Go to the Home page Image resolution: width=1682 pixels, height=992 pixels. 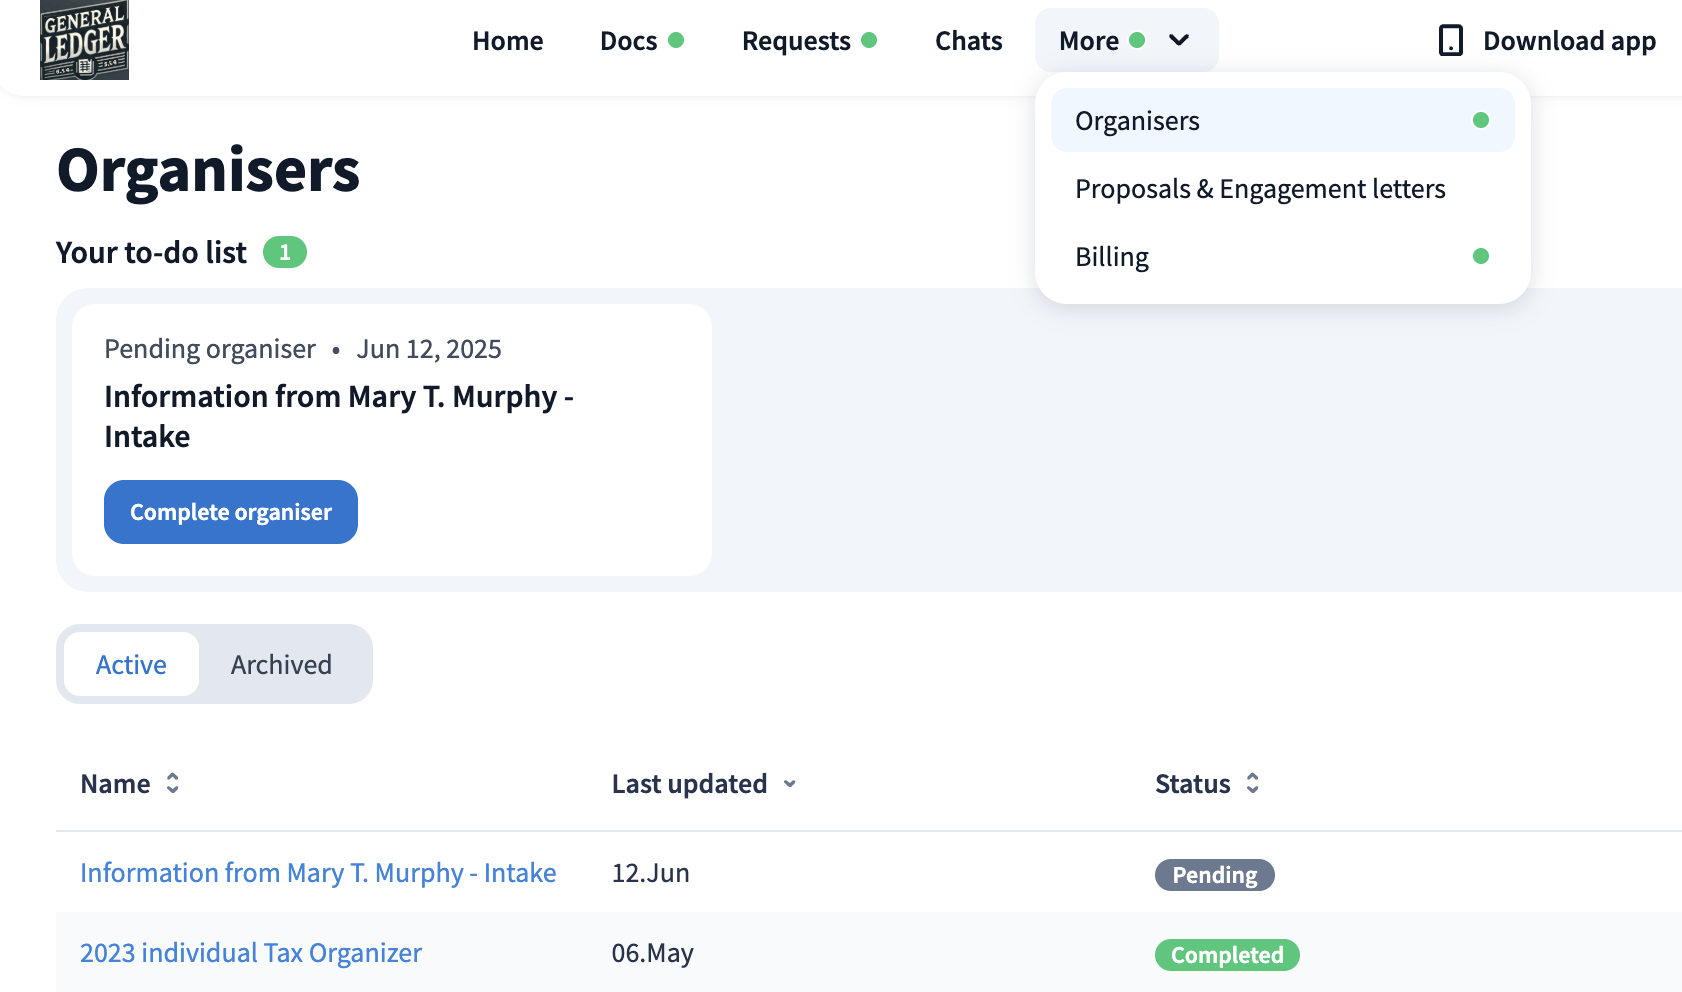[x=508, y=41]
